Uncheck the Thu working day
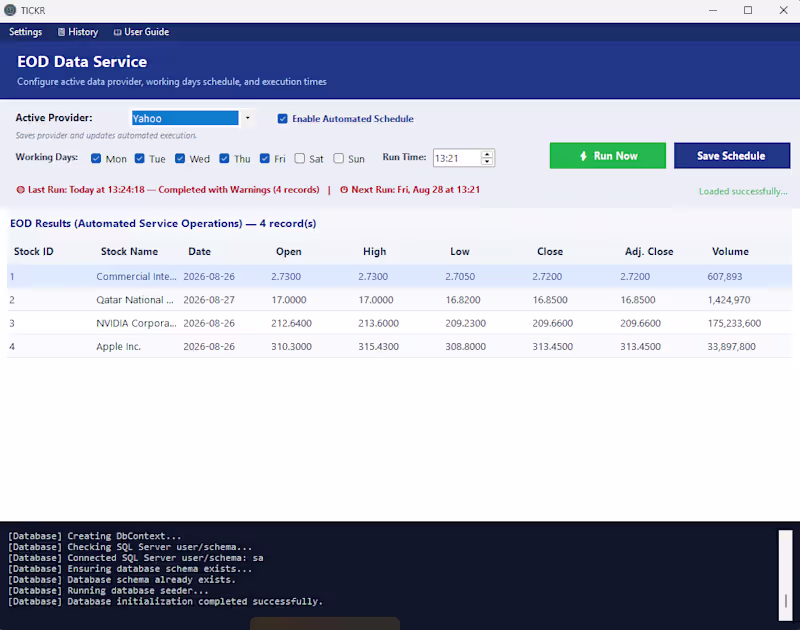Screen dimensions: 800x630 pyautogui.click(x=224, y=159)
